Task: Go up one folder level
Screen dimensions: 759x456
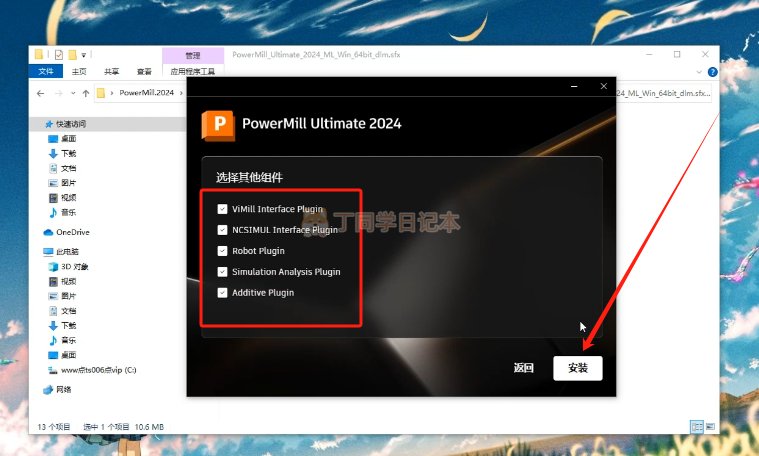Action: click(86, 93)
